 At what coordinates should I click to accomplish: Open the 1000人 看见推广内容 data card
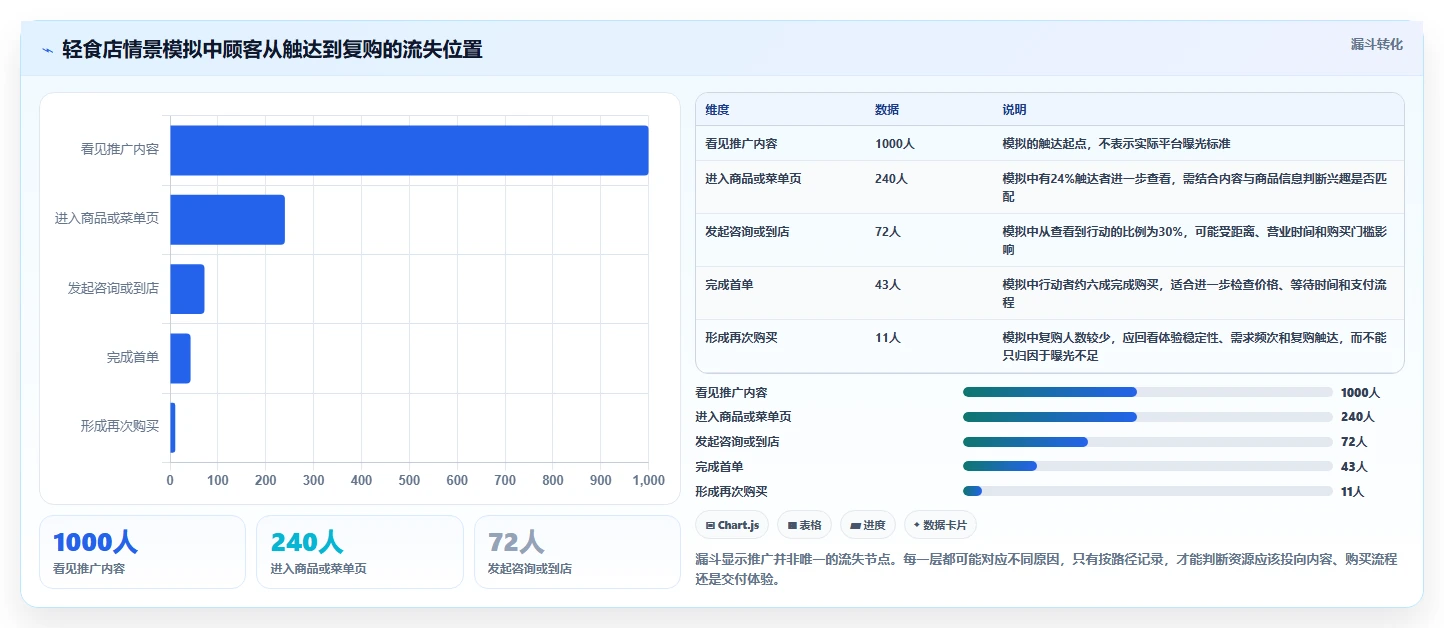[142, 552]
